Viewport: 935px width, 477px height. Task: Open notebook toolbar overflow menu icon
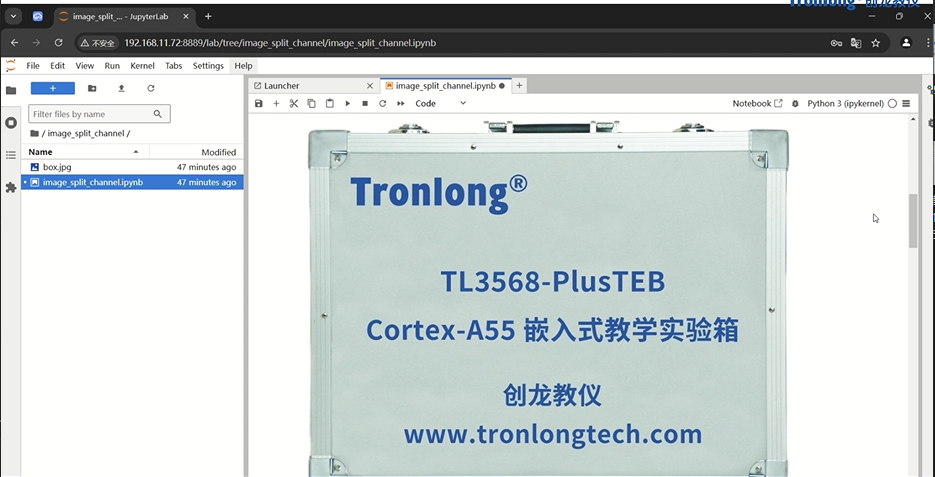coord(906,103)
